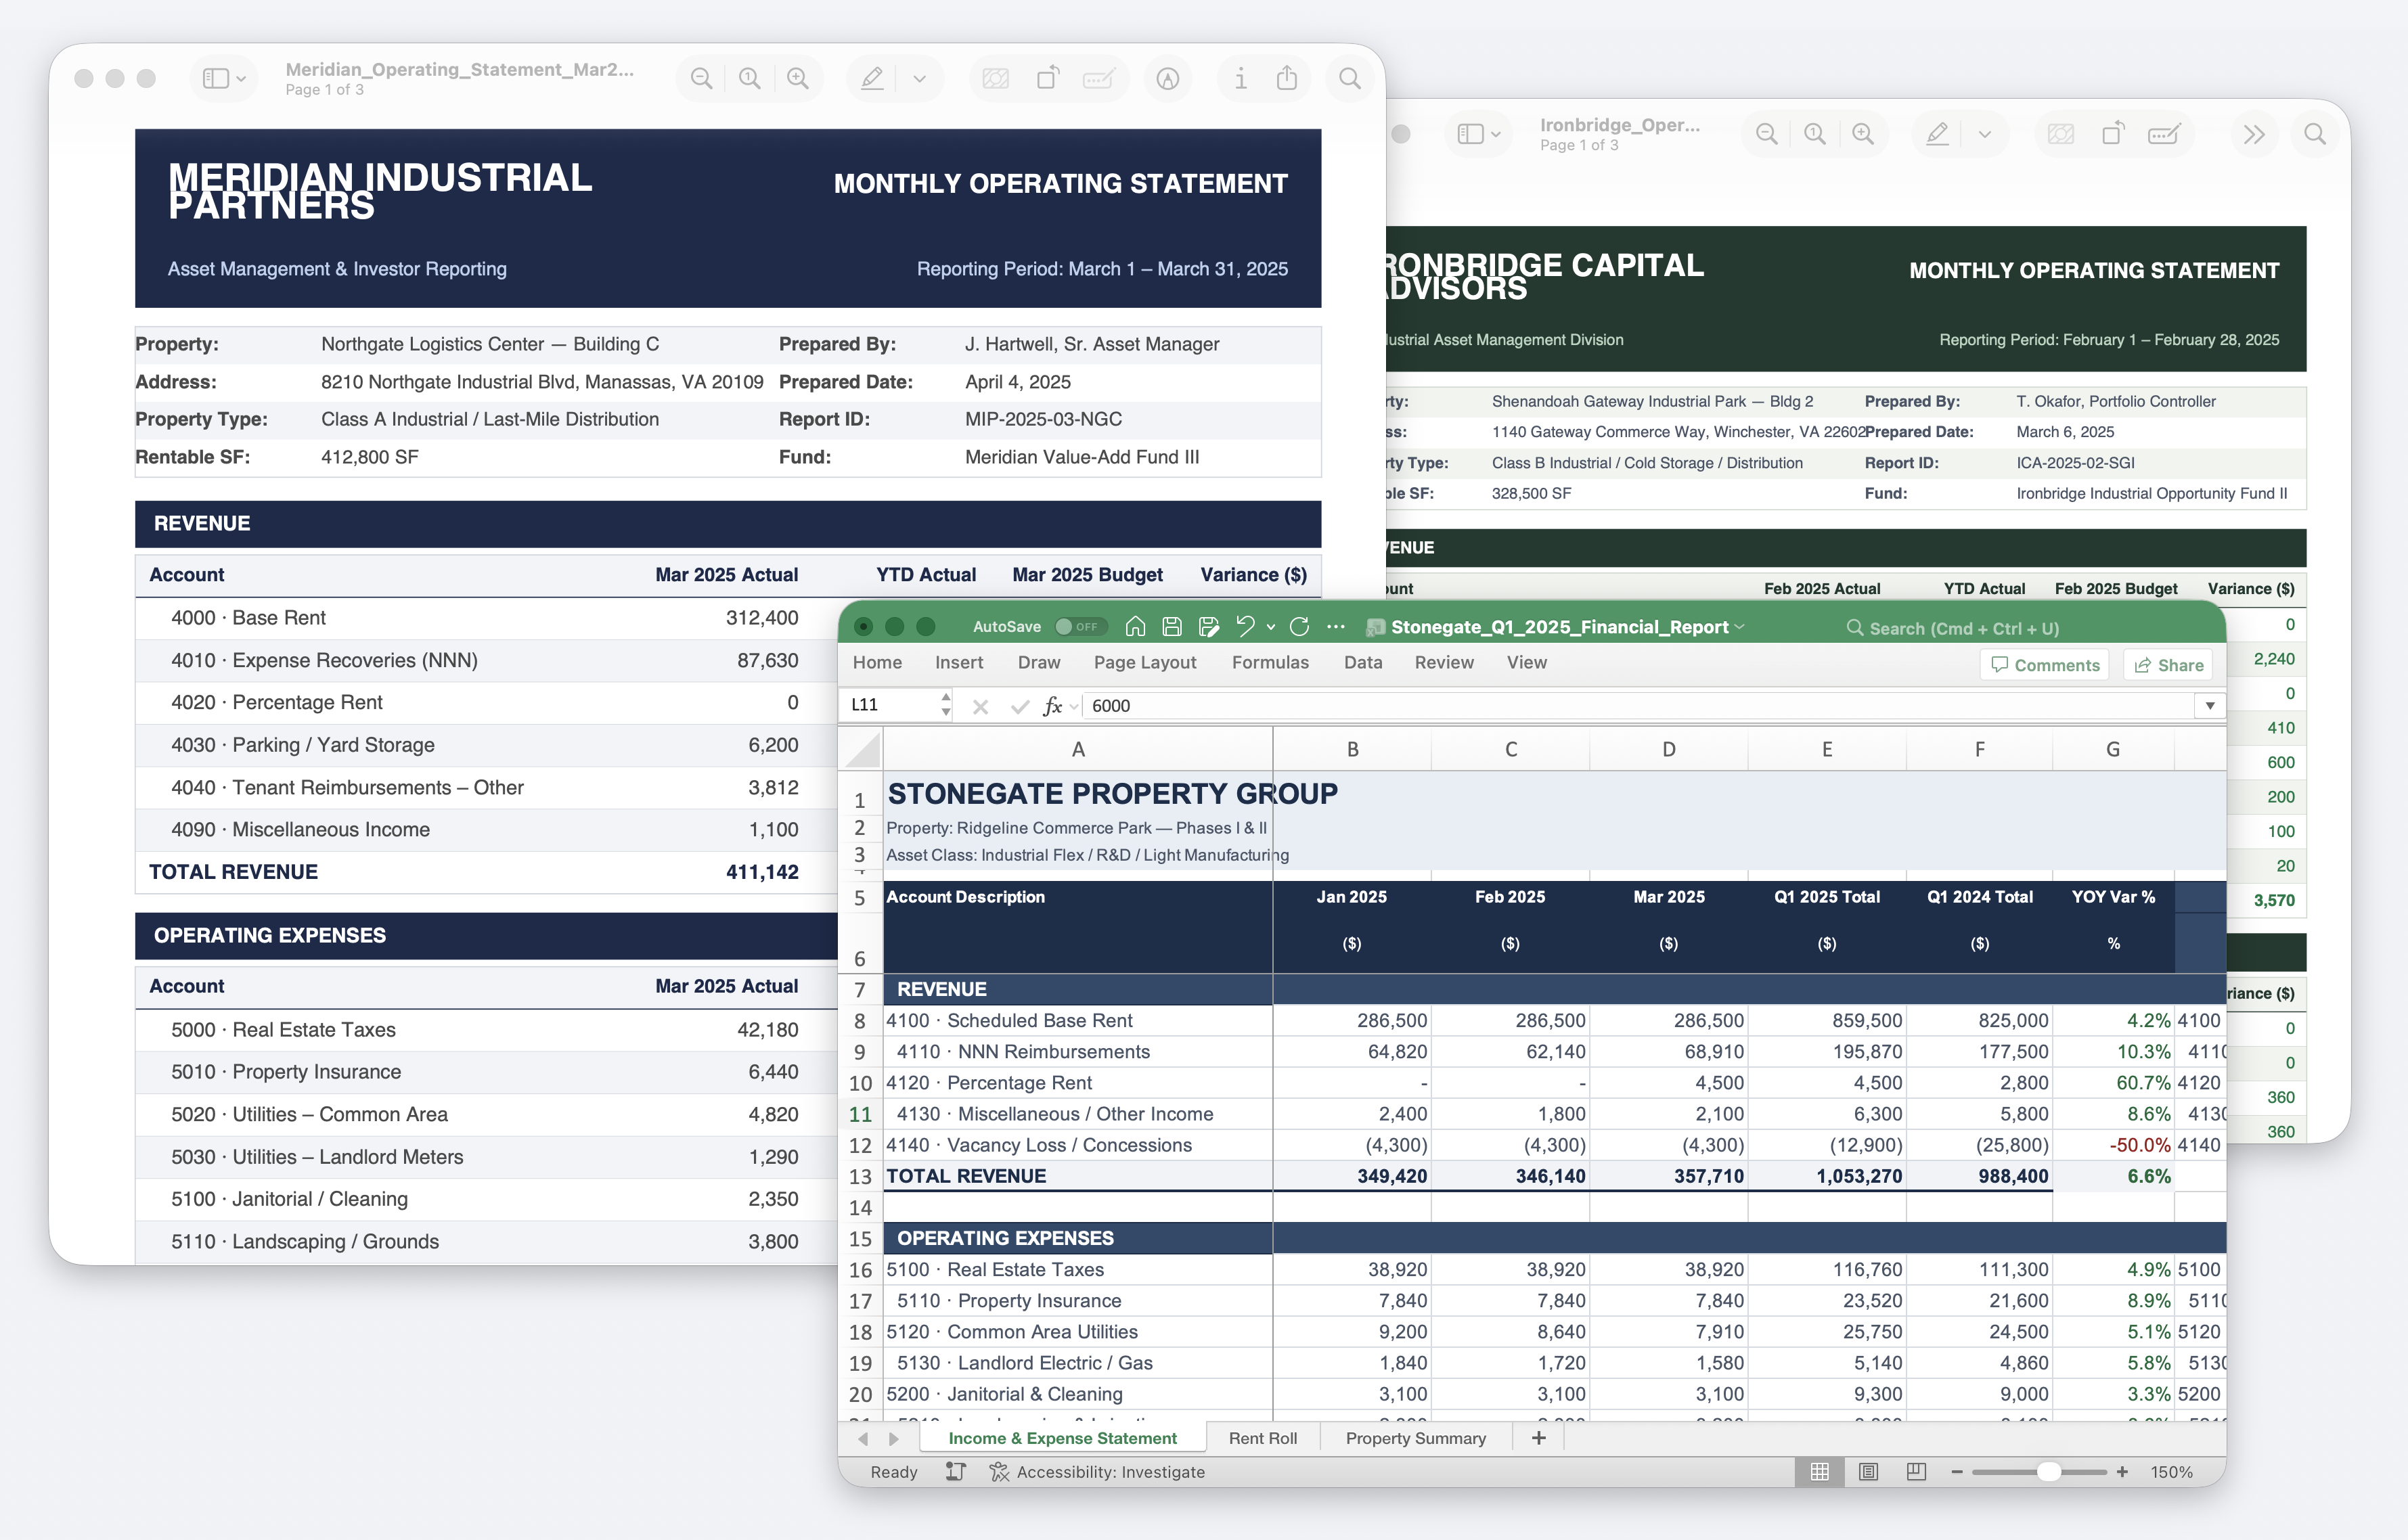
Task: Switch to the Rent Roll sheet tab
Action: (x=1263, y=1438)
